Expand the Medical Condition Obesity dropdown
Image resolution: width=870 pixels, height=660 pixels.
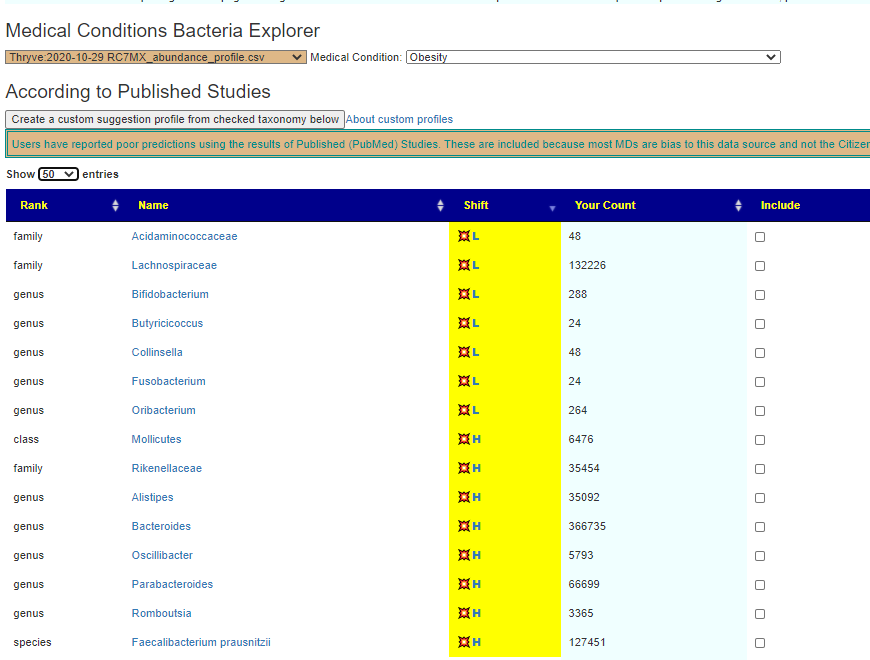click(x=592, y=57)
